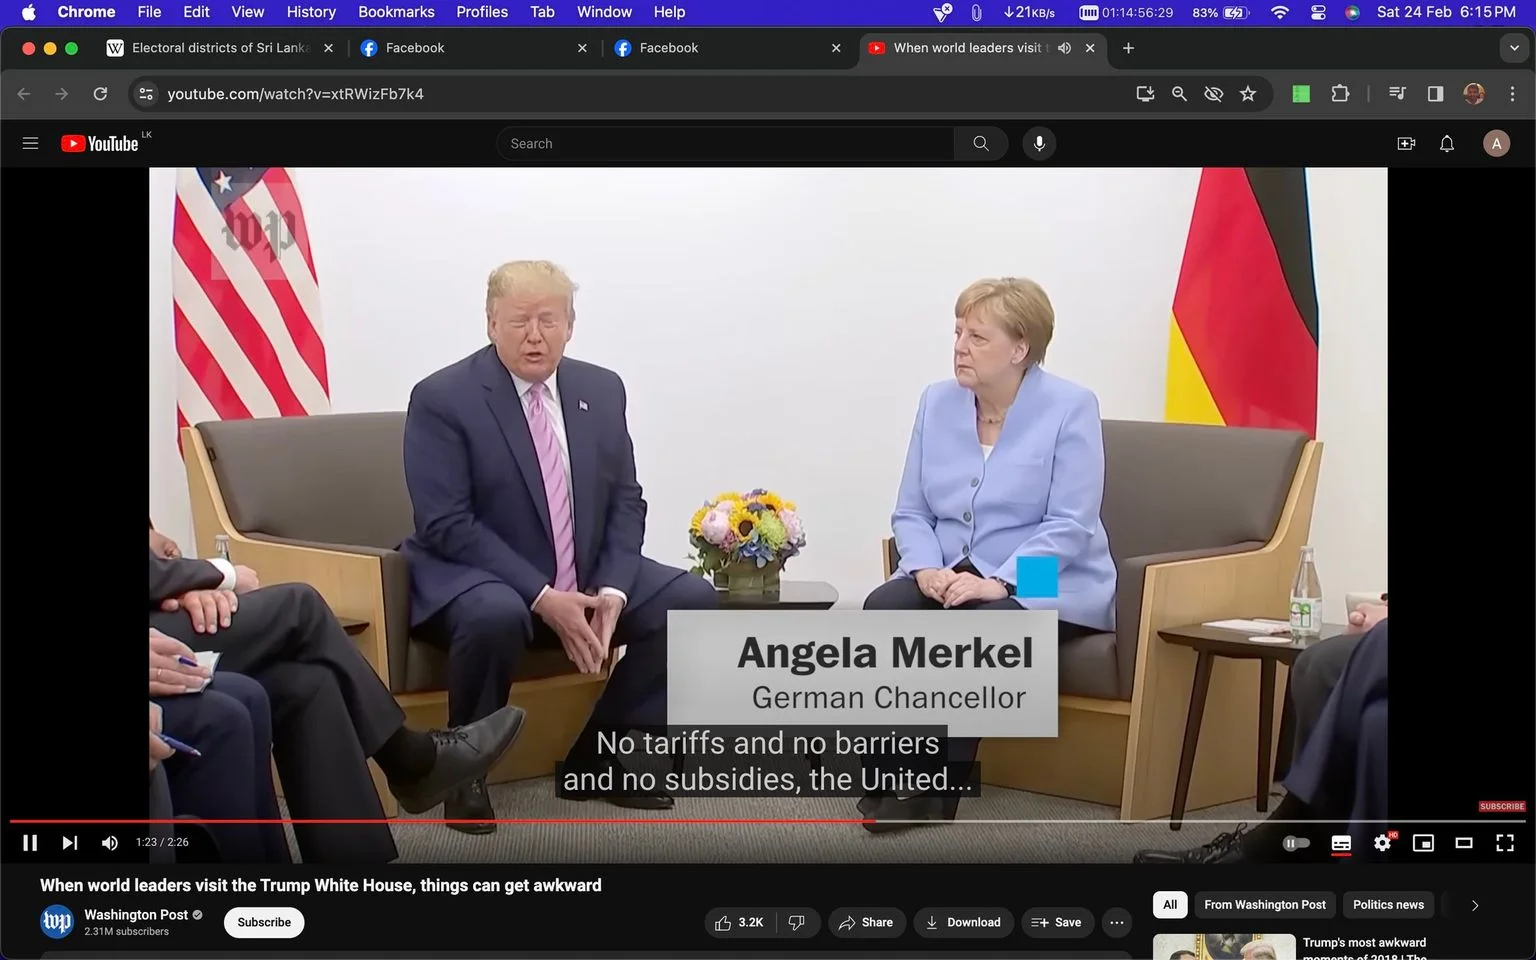Close the Electoral districts tab

coord(328,48)
